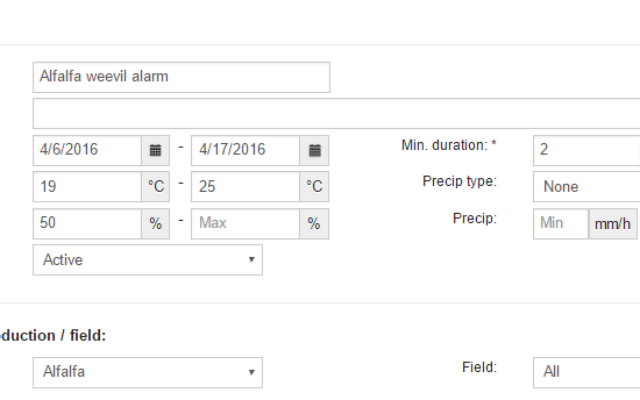The width and height of the screenshot is (640, 400).
Task: Click the maximum temperature °C unit addon
Action: pos(314,187)
